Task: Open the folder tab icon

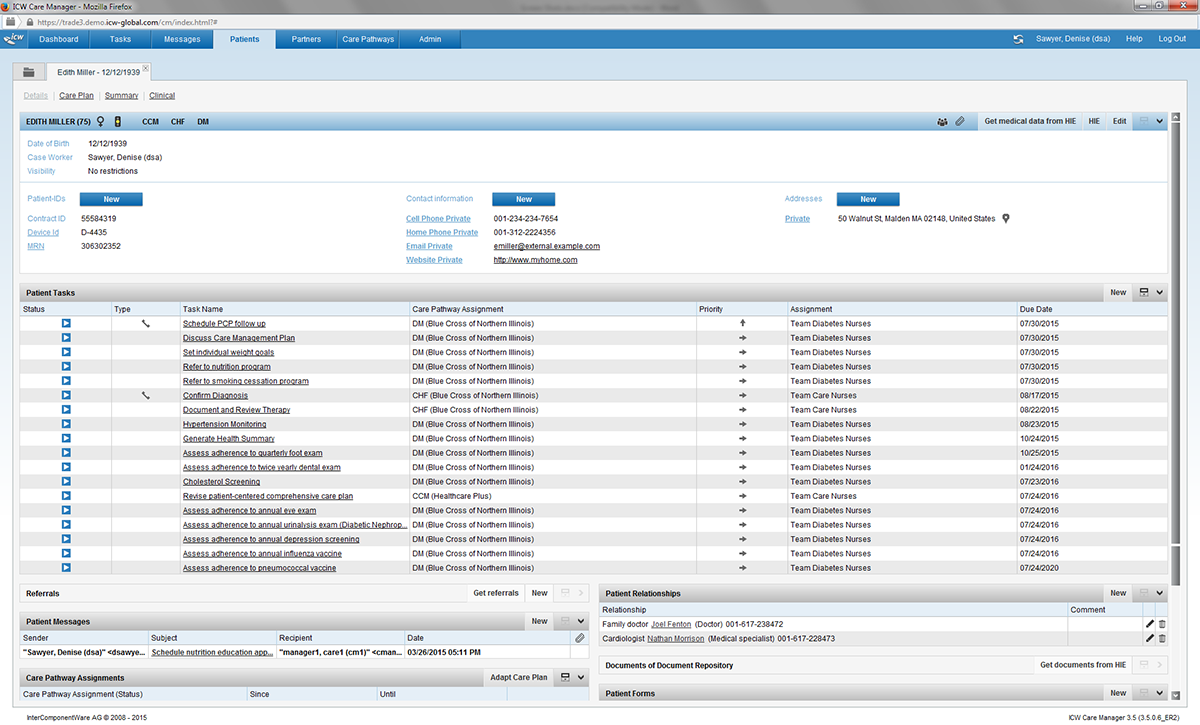Action: tap(29, 72)
